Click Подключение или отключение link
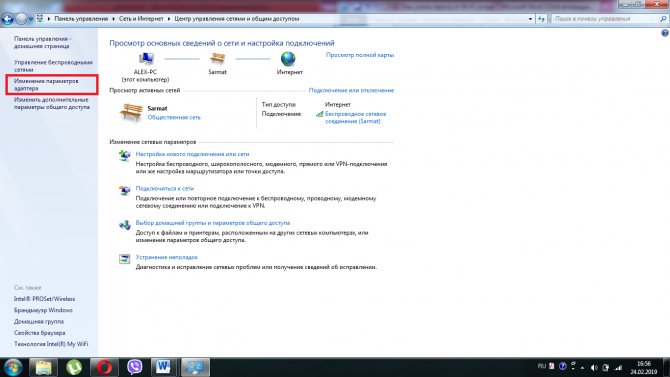Viewport: 670px width, 377px height. click(351, 91)
